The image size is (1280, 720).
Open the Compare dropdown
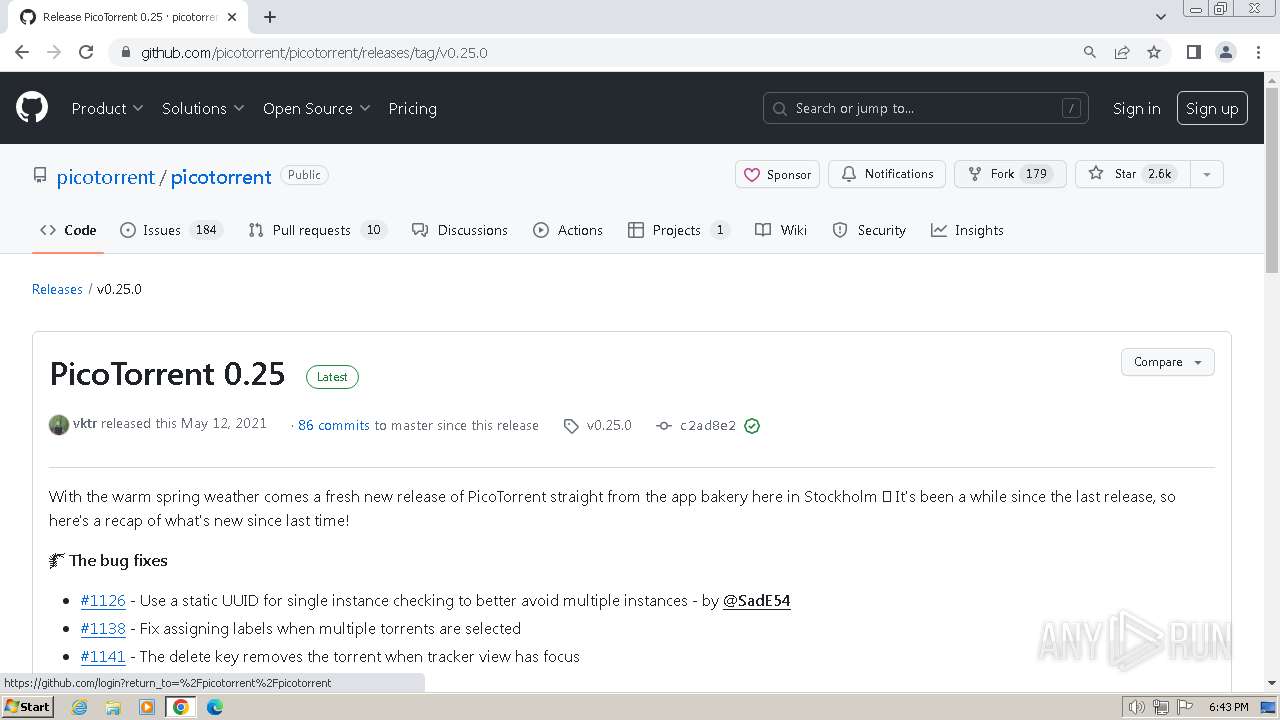1168,362
